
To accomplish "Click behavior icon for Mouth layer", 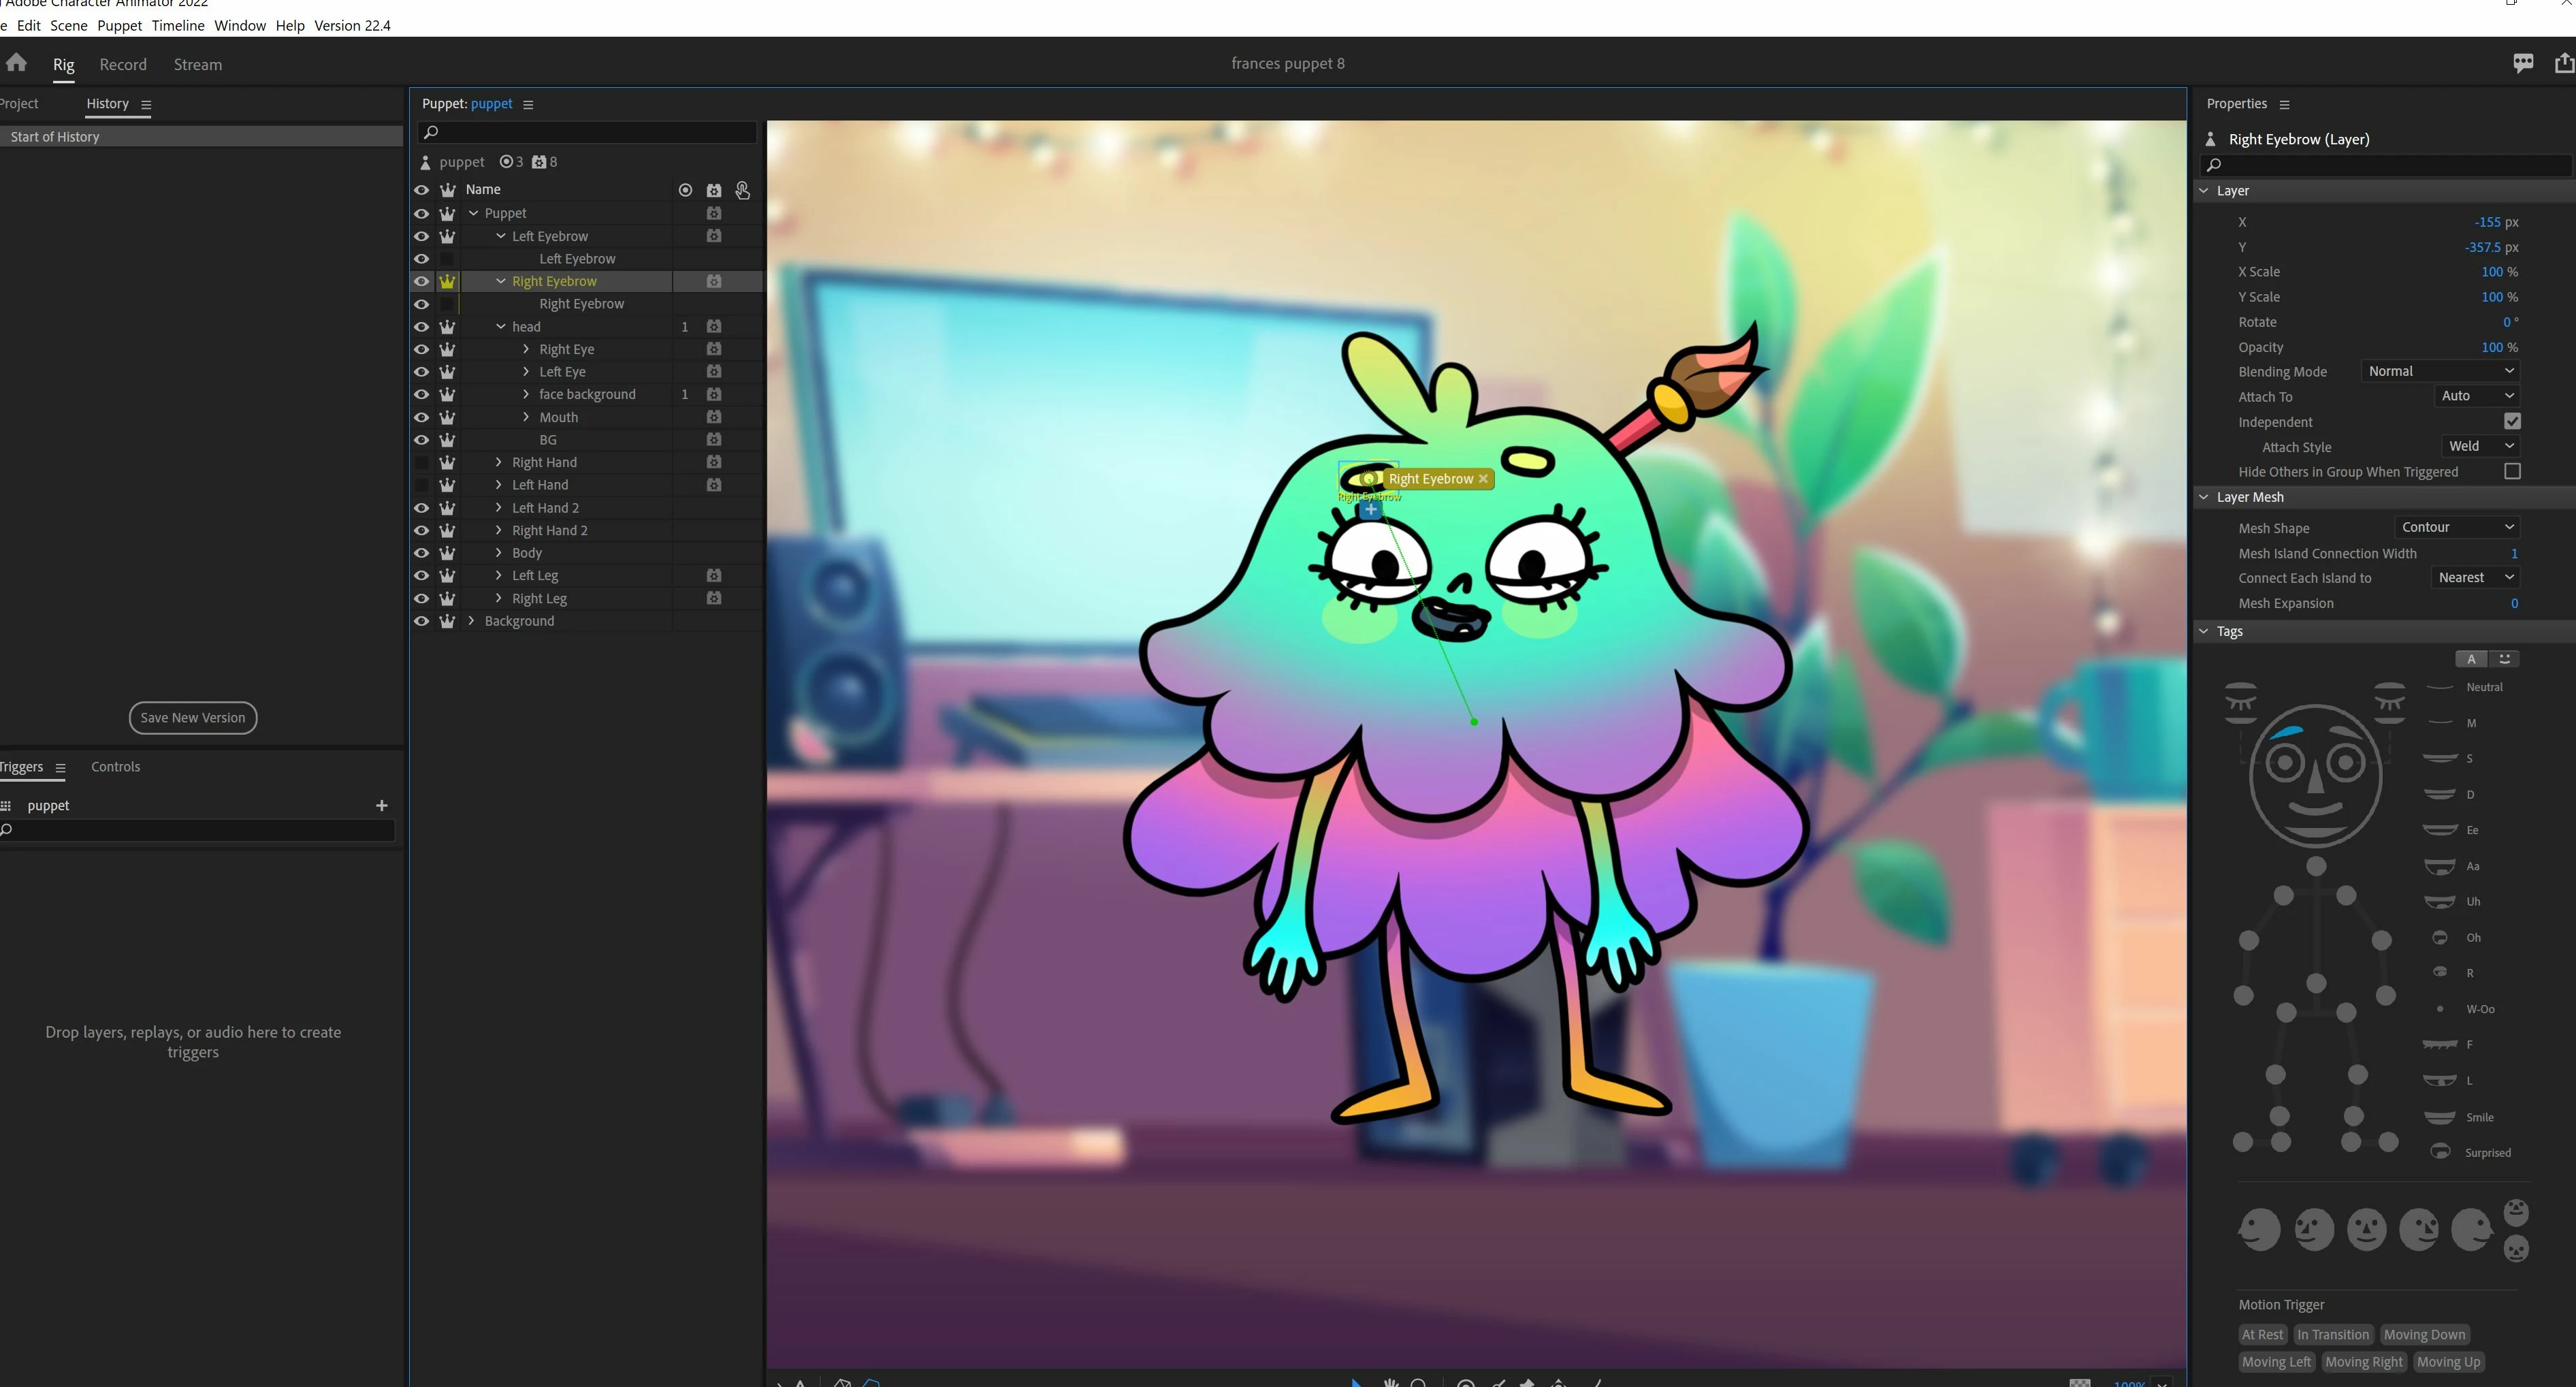I will (714, 417).
